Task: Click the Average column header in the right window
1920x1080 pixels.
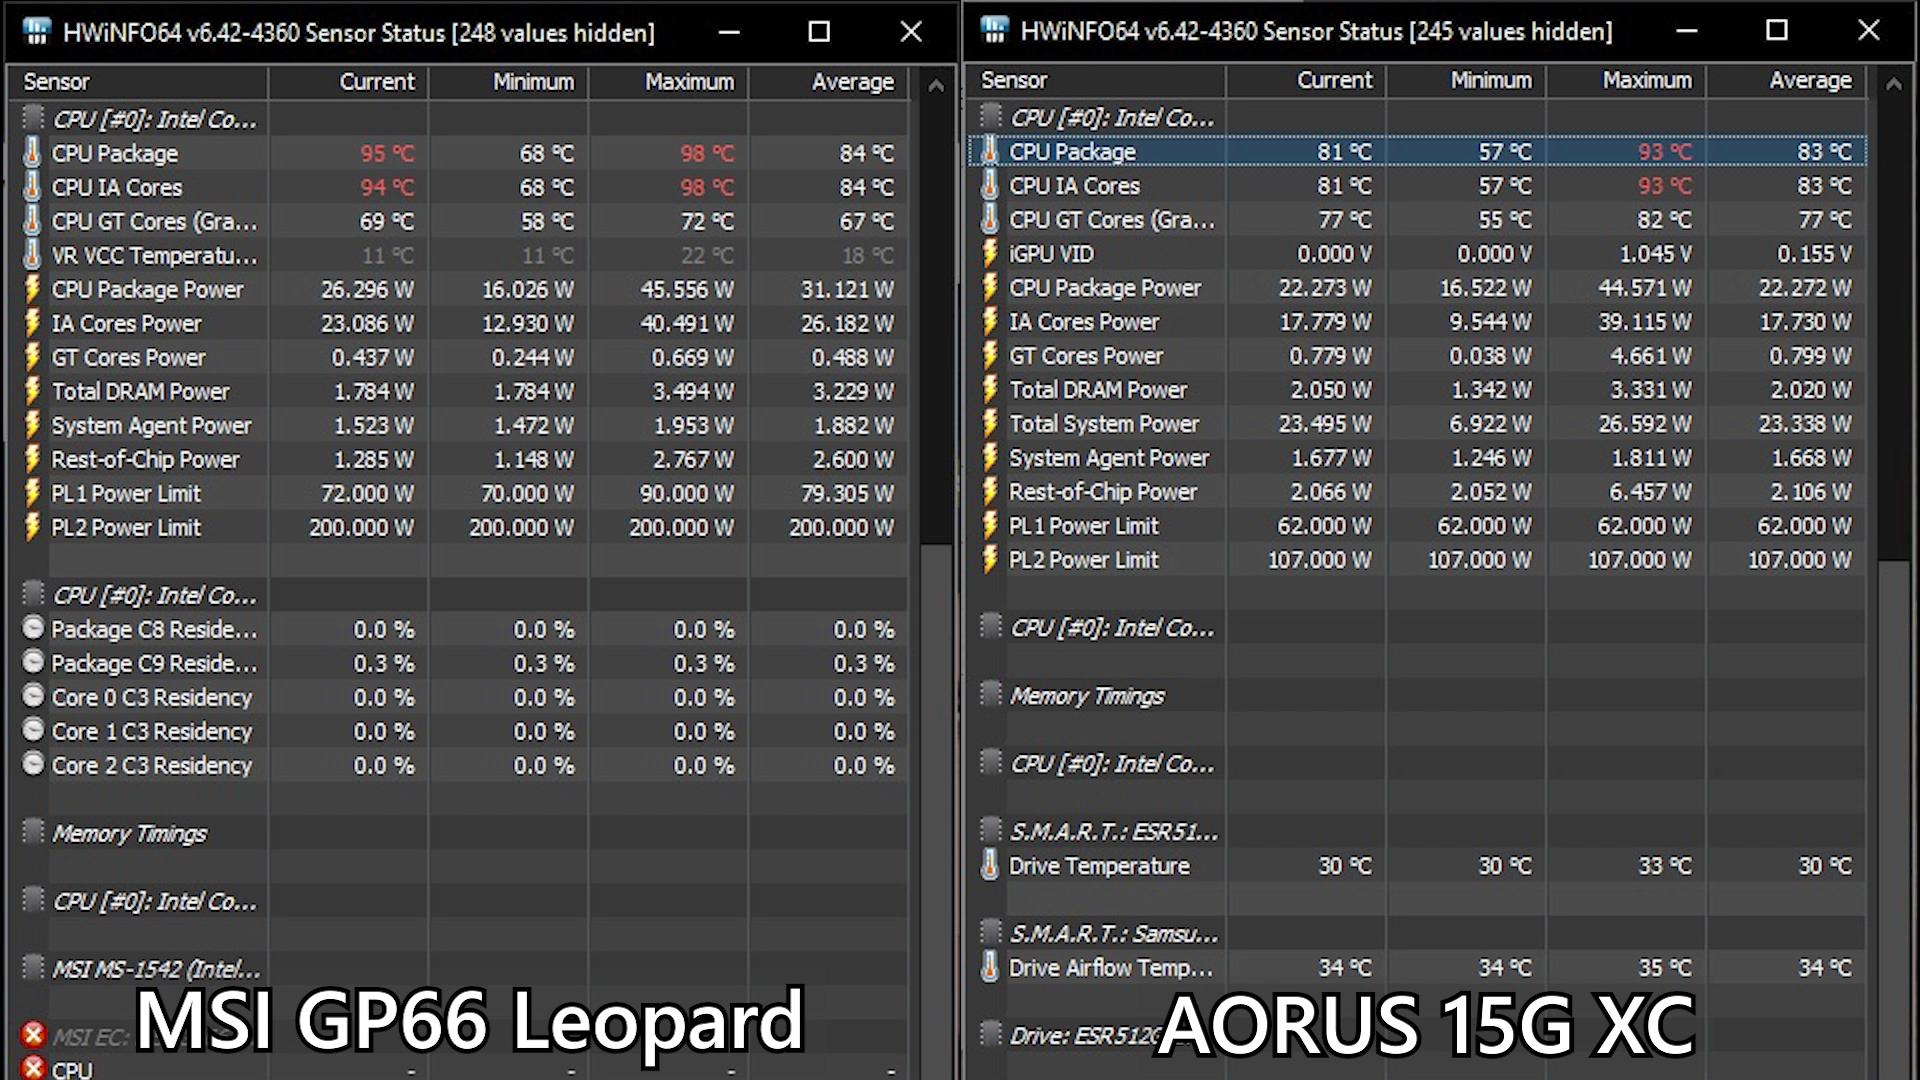Action: click(x=1786, y=80)
